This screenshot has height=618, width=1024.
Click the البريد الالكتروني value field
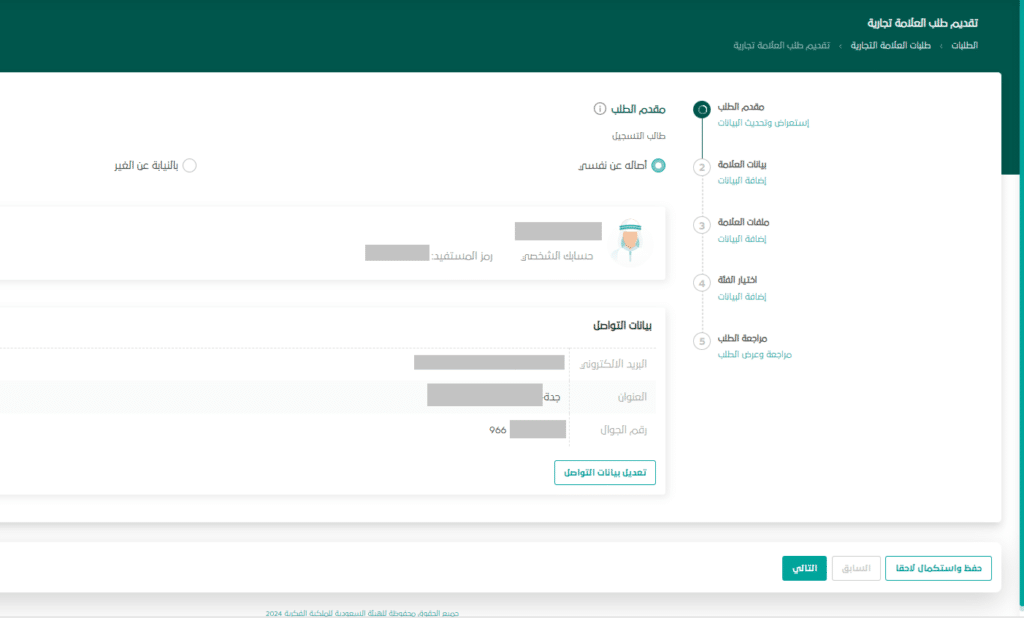[489, 363]
